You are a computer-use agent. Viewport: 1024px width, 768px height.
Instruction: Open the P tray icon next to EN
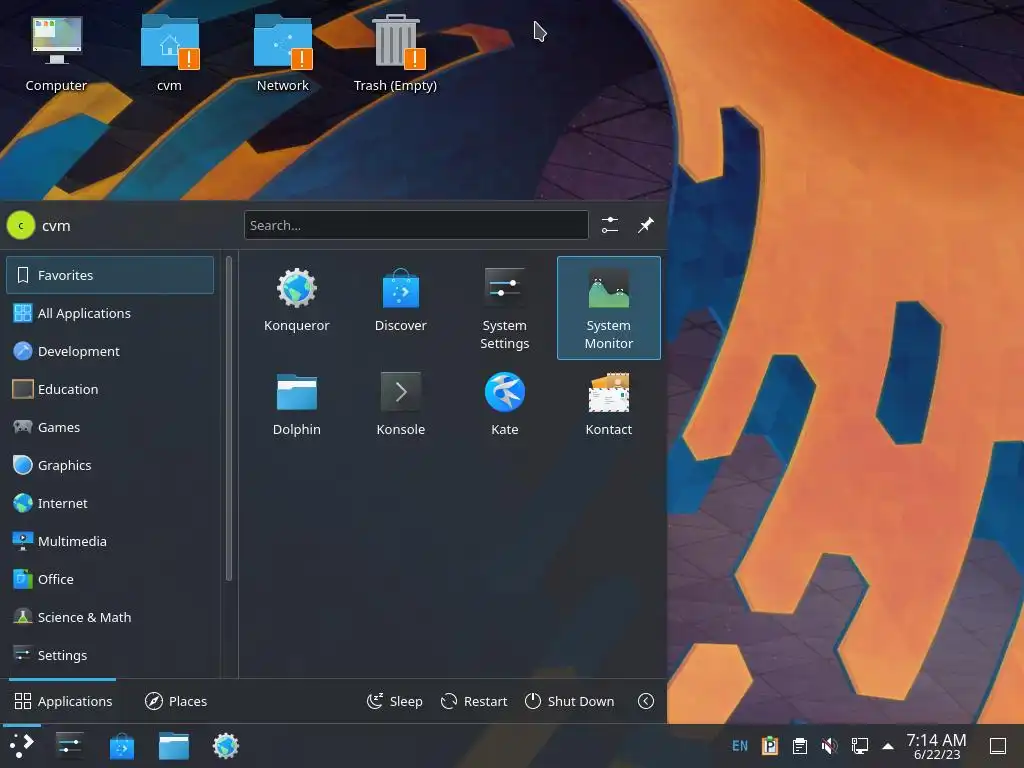771,745
